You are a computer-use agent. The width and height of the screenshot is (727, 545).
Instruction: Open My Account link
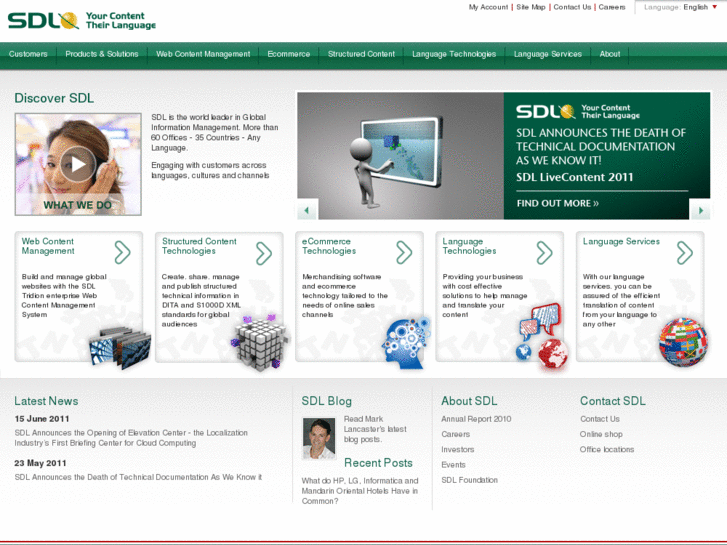[488, 7]
